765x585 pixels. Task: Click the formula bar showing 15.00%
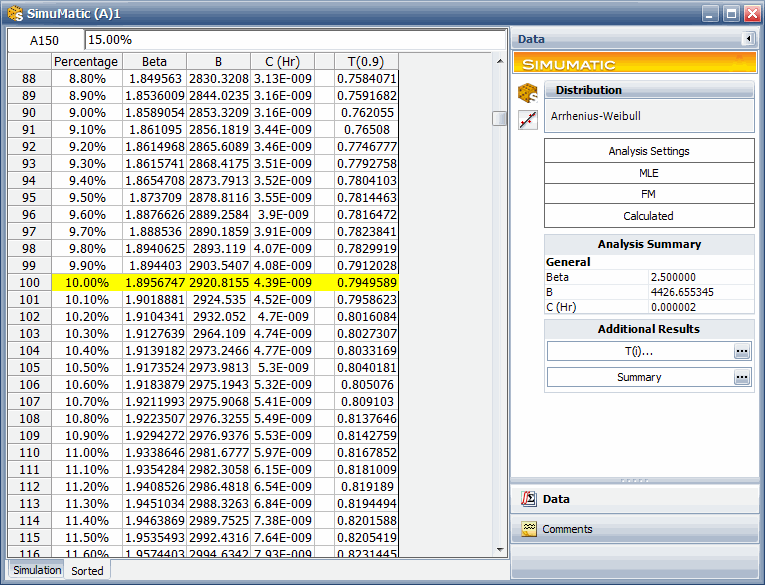(x=295, y=40)
